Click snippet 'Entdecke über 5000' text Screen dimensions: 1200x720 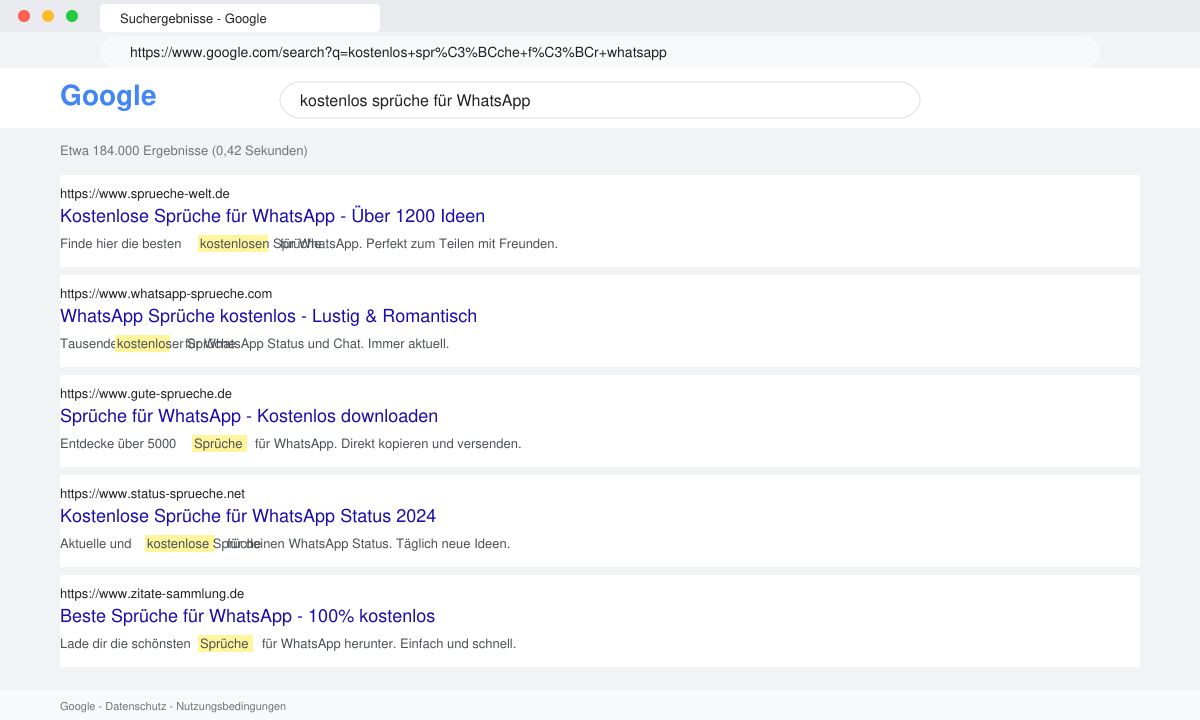coord(118,444)
